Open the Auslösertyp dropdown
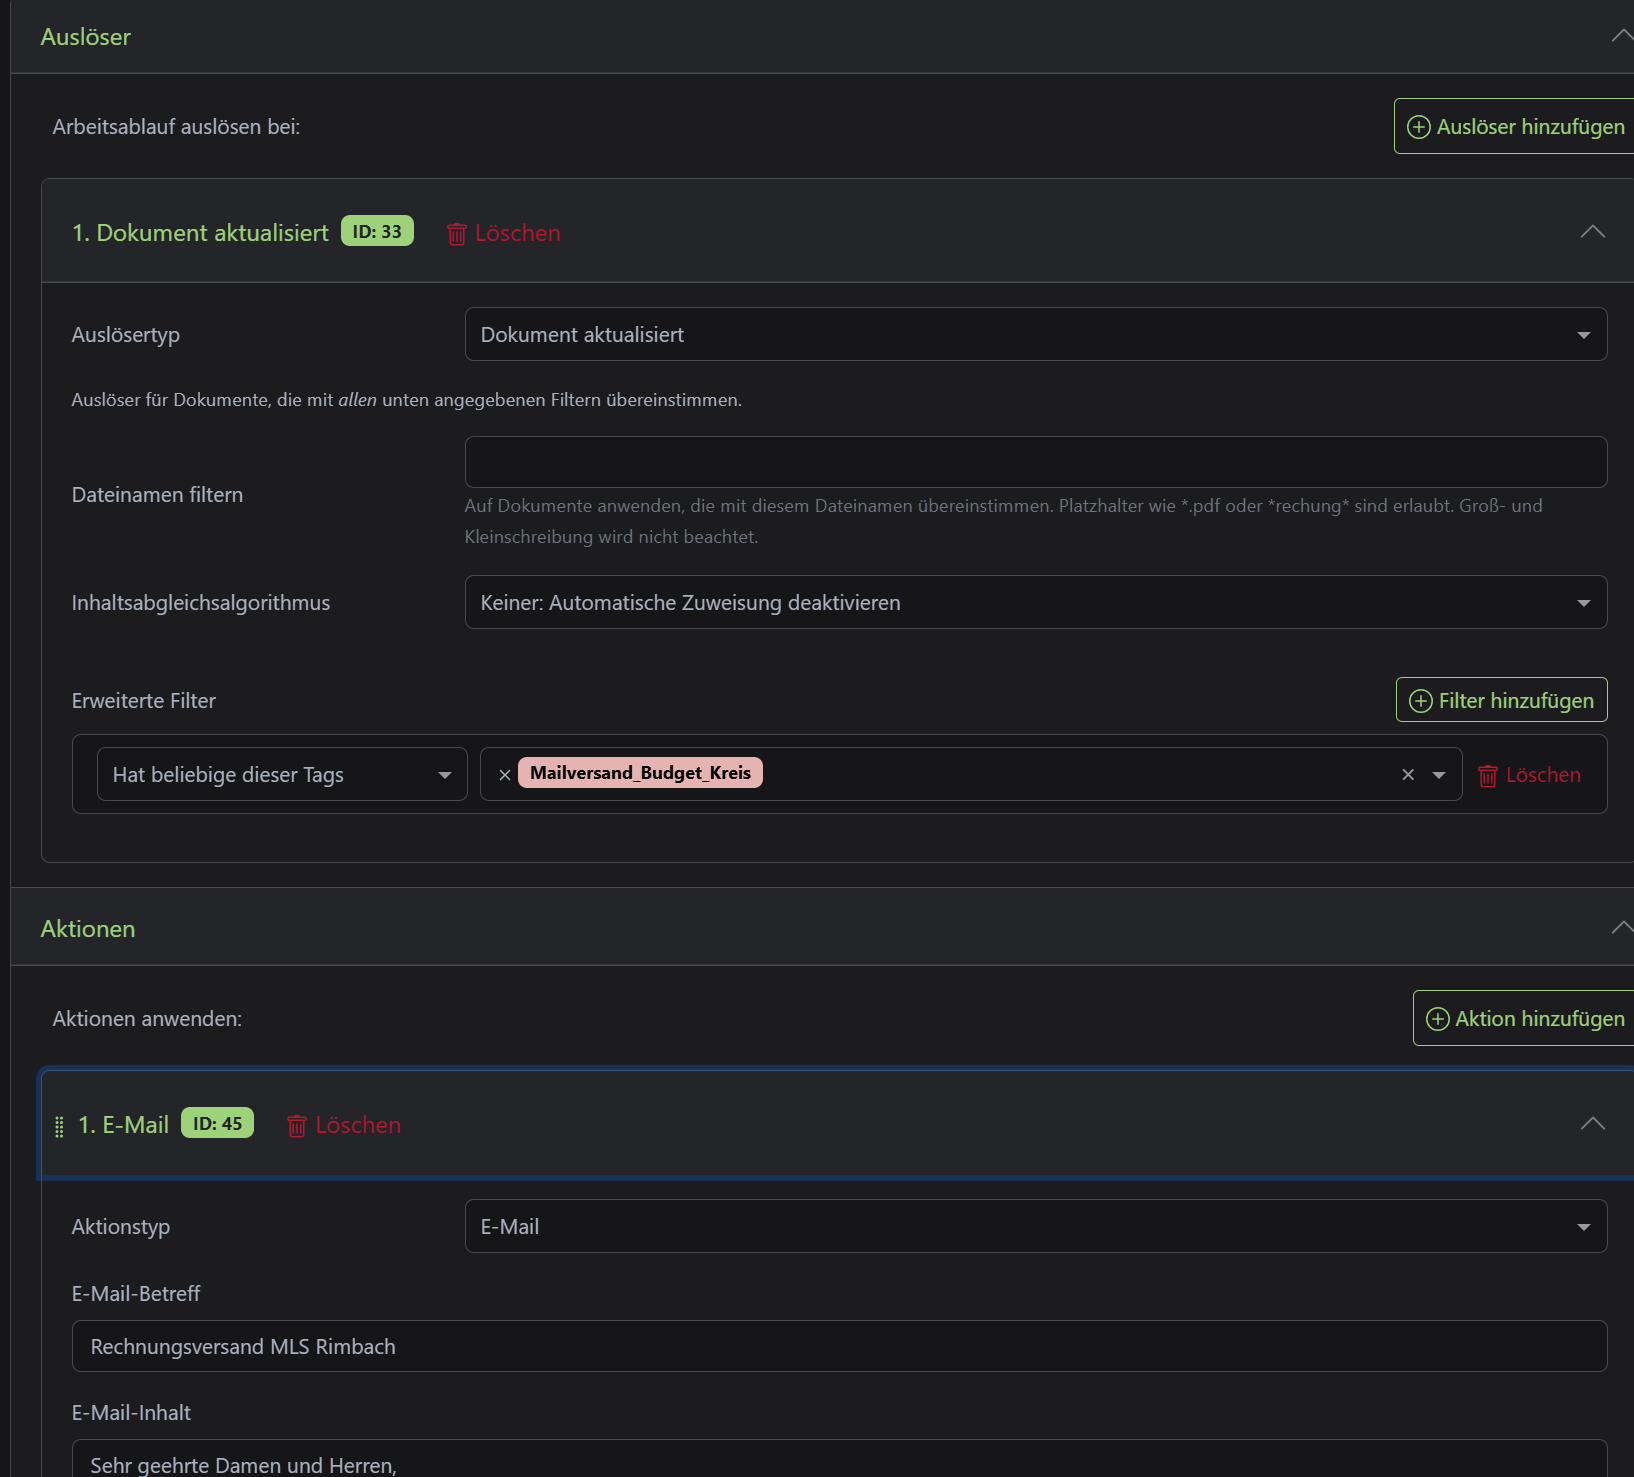This screenshot has height=1477, width=1634. (1035, 335)
